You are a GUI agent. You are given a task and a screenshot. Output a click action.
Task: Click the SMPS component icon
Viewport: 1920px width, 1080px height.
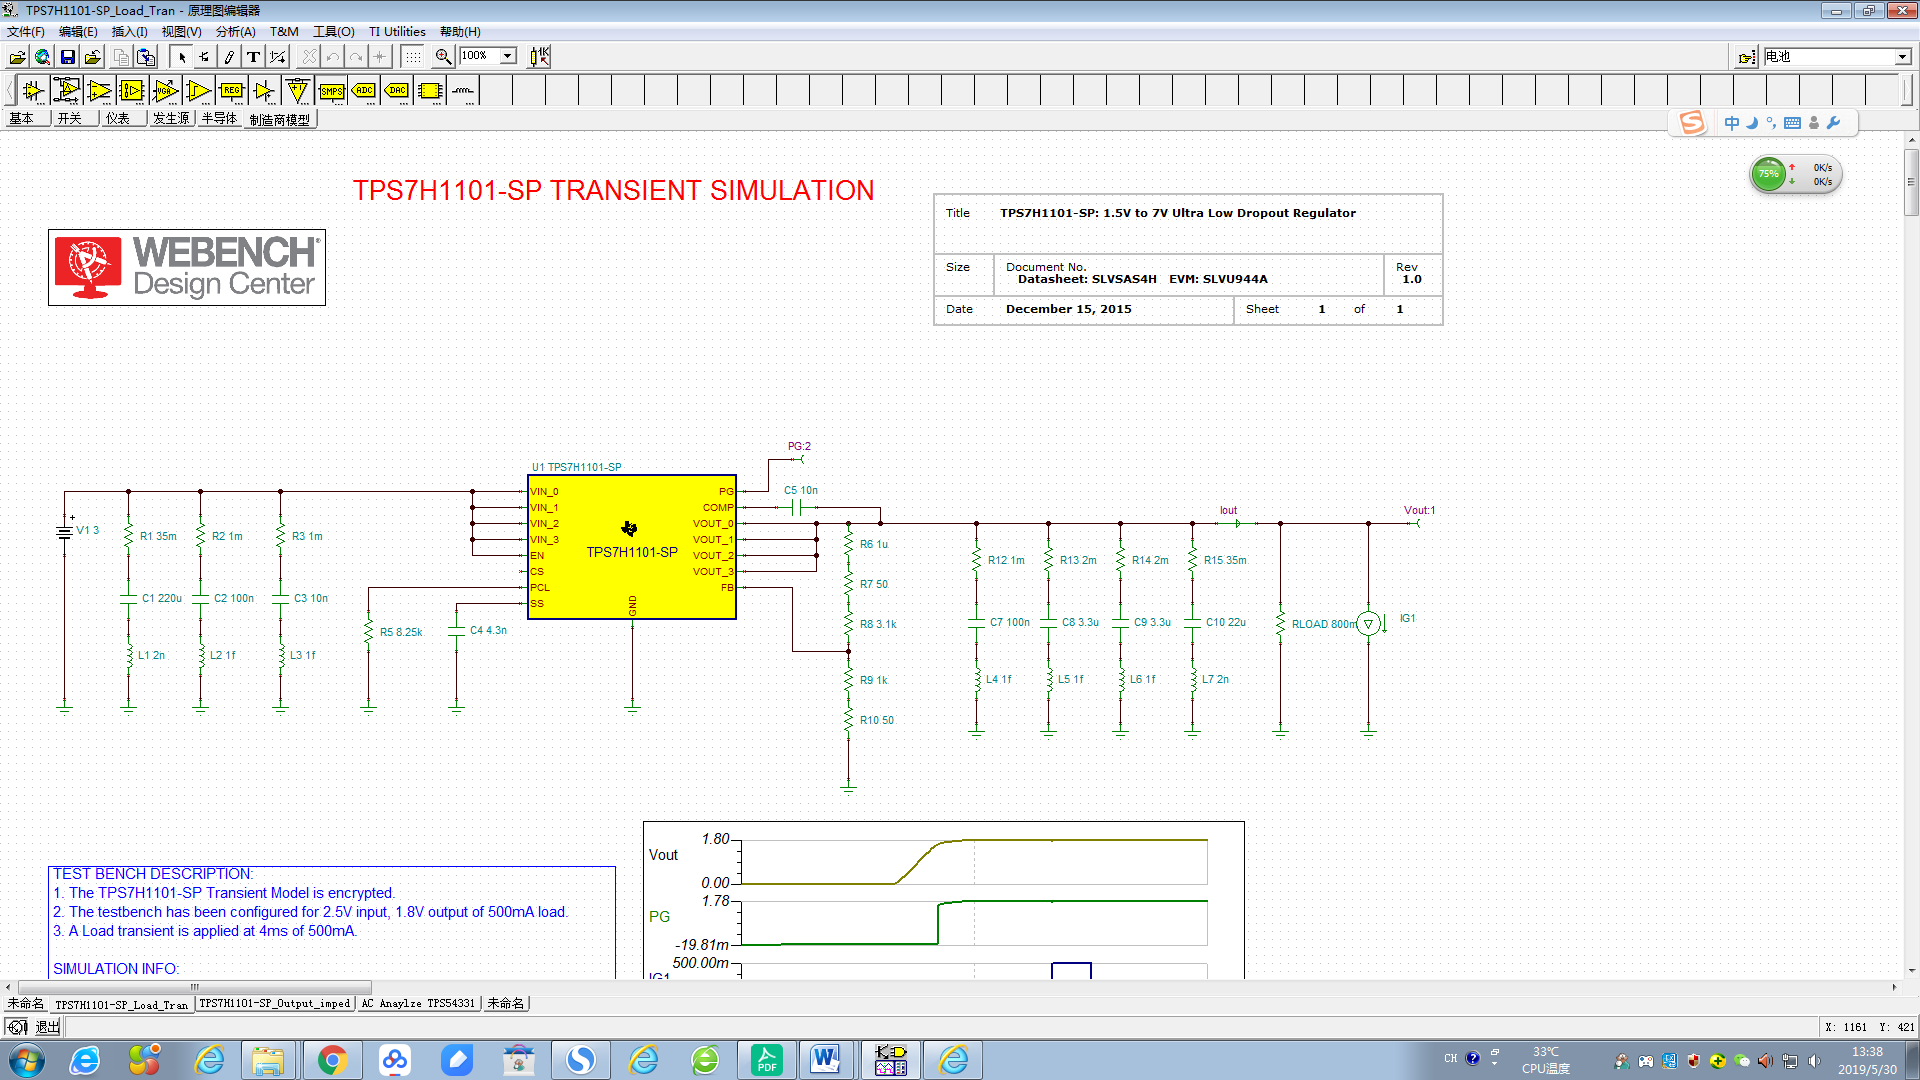coord(331,91)
